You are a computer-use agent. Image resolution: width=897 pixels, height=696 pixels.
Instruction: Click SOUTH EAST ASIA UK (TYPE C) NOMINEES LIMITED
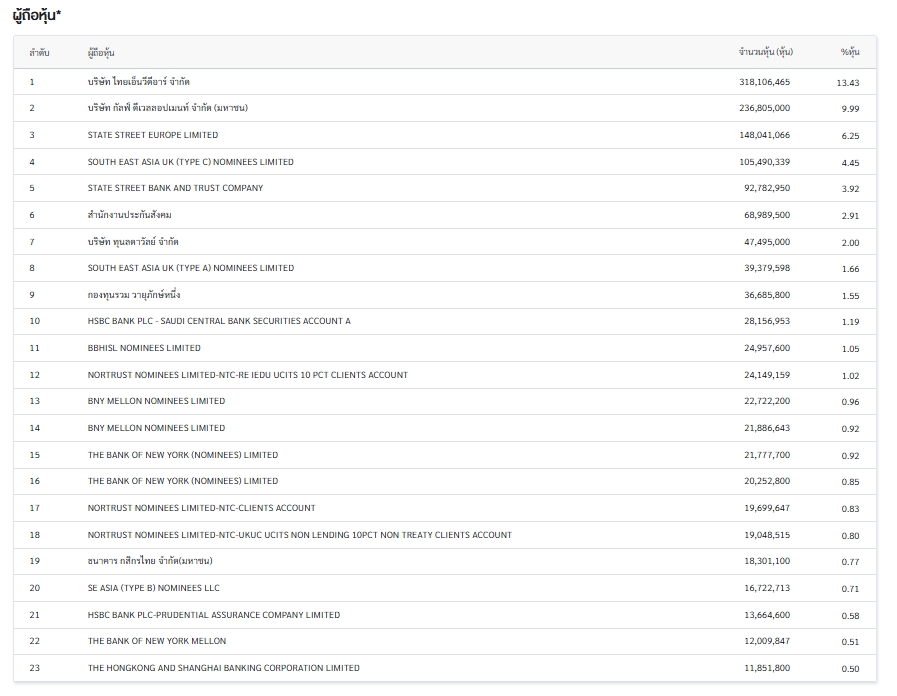(x=191, y=162)
